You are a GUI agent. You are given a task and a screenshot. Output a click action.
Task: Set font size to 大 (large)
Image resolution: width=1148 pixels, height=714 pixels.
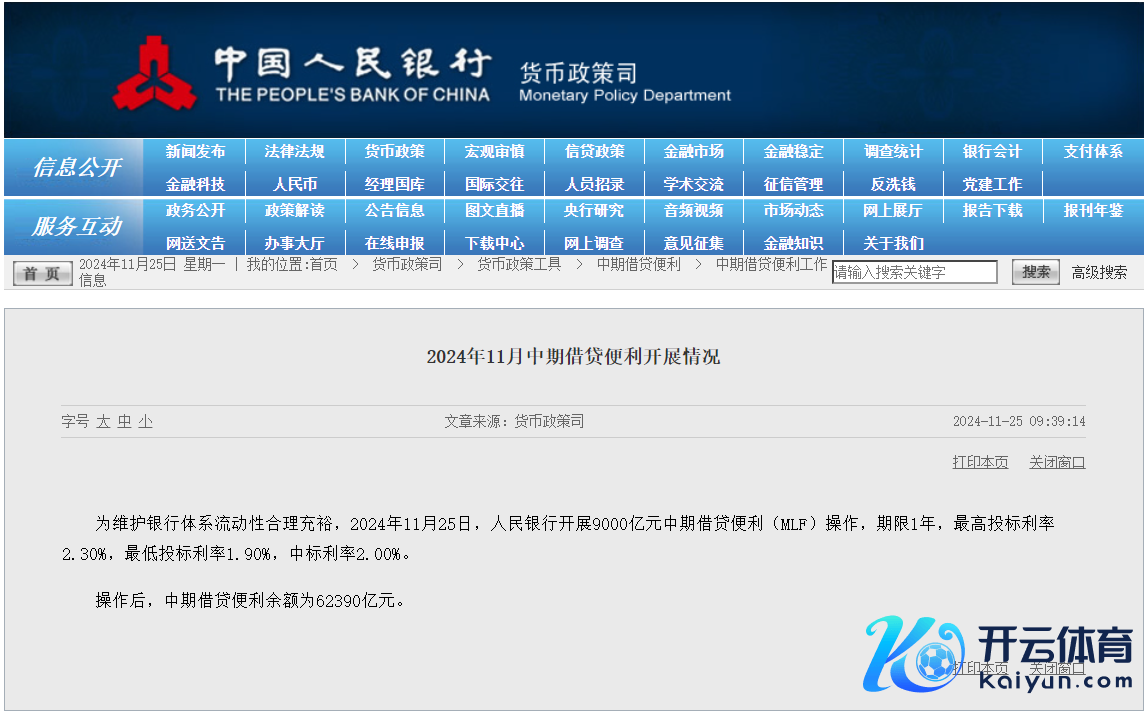click(103, 422)
